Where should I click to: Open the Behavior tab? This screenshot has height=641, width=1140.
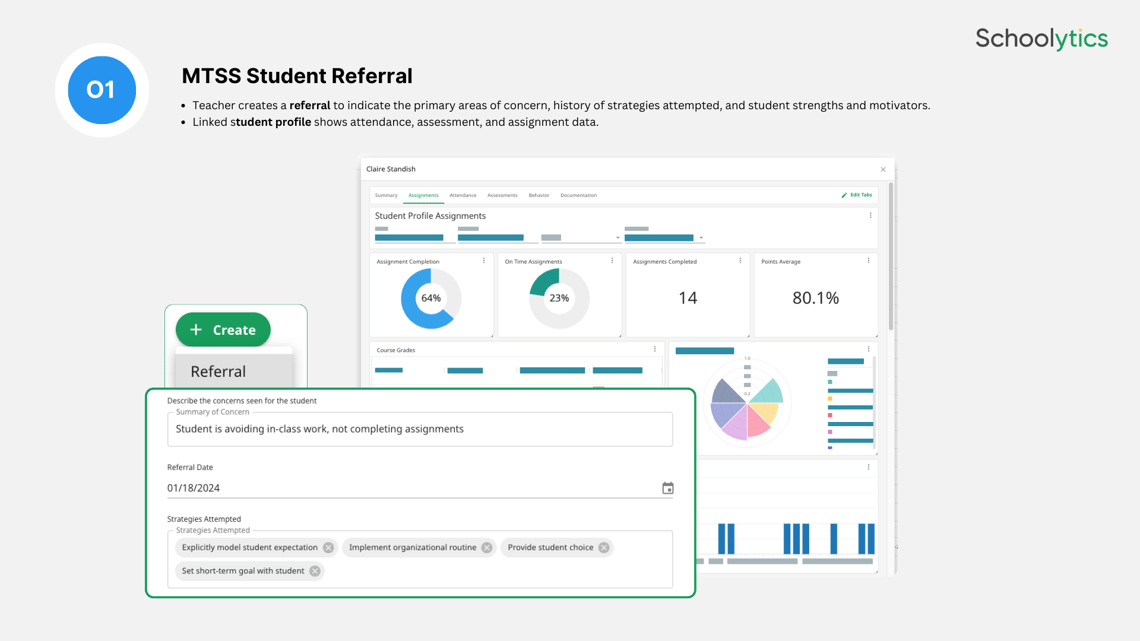539,195
